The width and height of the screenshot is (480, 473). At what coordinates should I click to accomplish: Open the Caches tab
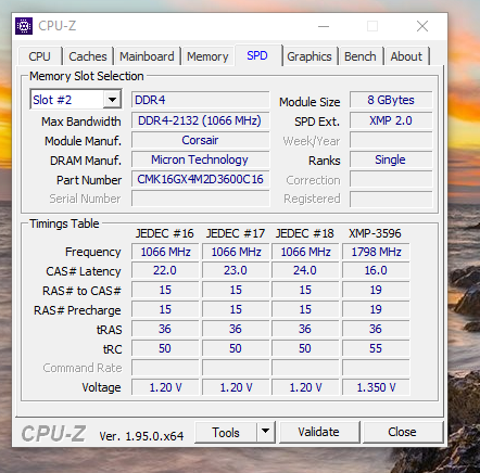(88, 56)
